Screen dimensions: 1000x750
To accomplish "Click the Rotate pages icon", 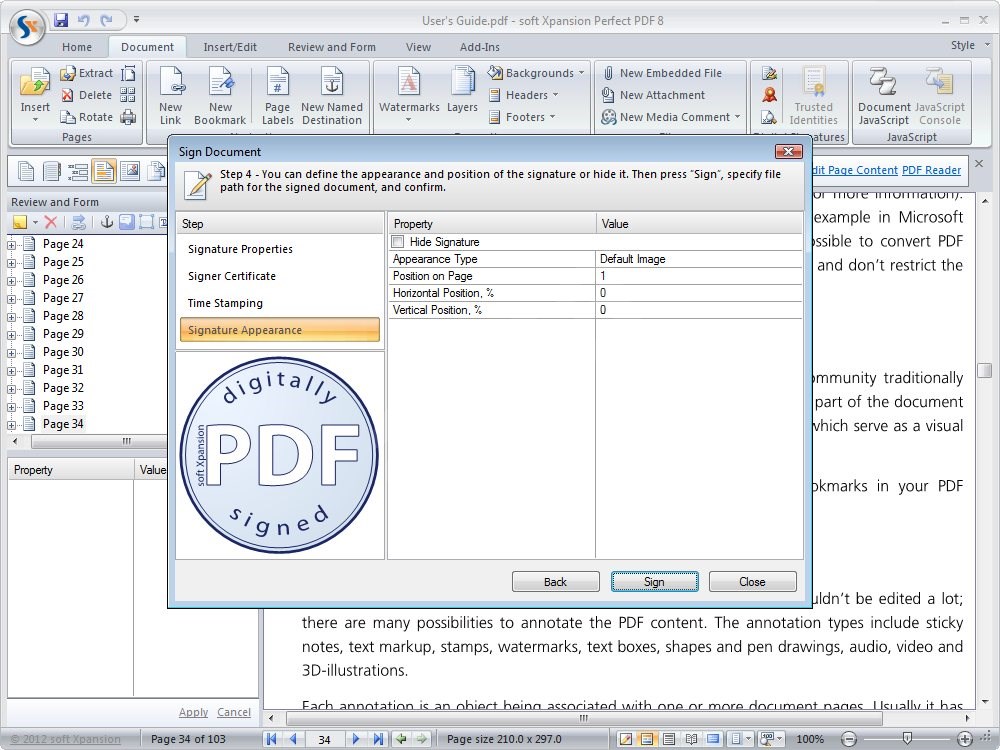I will (68, 117).
